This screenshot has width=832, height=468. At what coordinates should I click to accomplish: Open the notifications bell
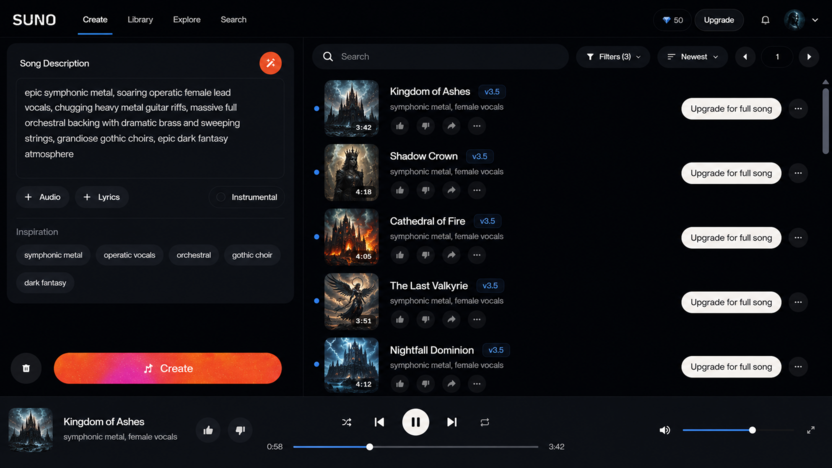coord(765,20)
